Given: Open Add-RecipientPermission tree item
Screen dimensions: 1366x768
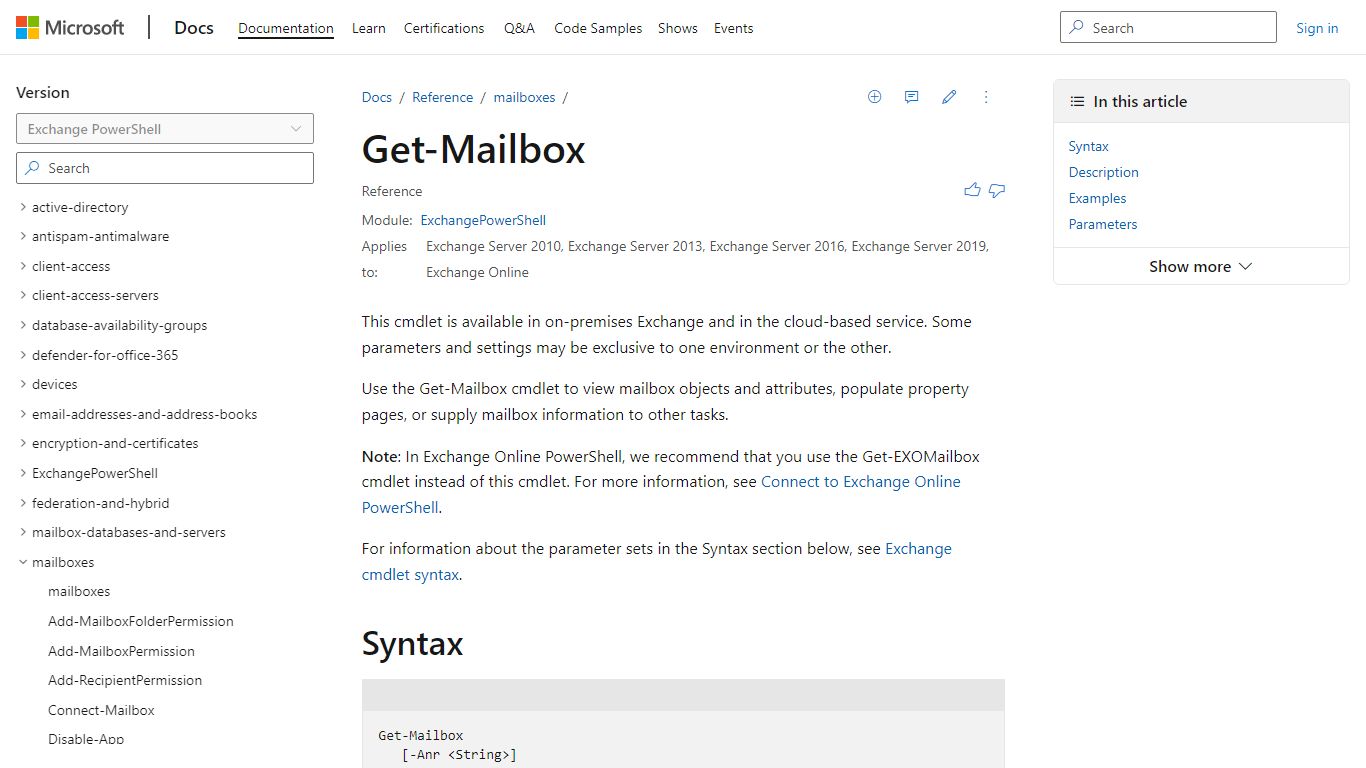Looking at the screenshot, I should click(x=125, y=680).
